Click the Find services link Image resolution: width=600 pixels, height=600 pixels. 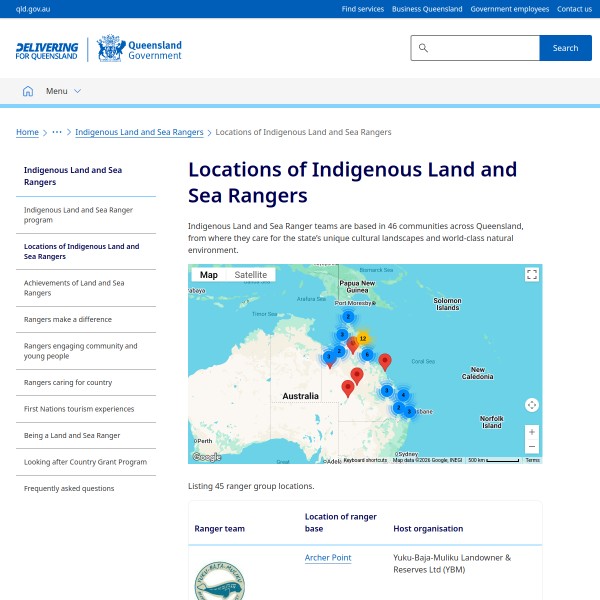(x=362, y=9)
